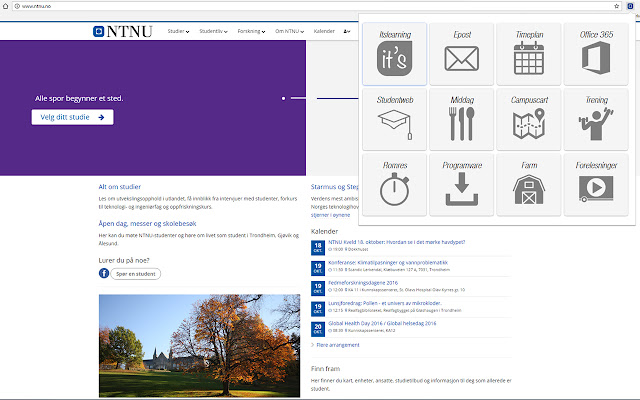Open Åpen dag, messer og skolebesøk link
This screenshot has width=640, height=400.
pyautogui.click(x=147, y=223)
